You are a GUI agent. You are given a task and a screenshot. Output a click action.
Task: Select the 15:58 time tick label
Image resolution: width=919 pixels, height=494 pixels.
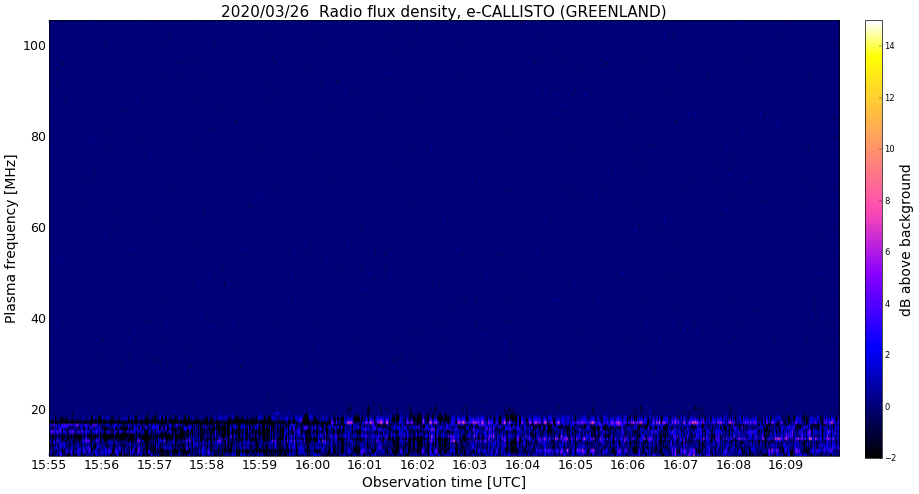[x=207, y=465]
